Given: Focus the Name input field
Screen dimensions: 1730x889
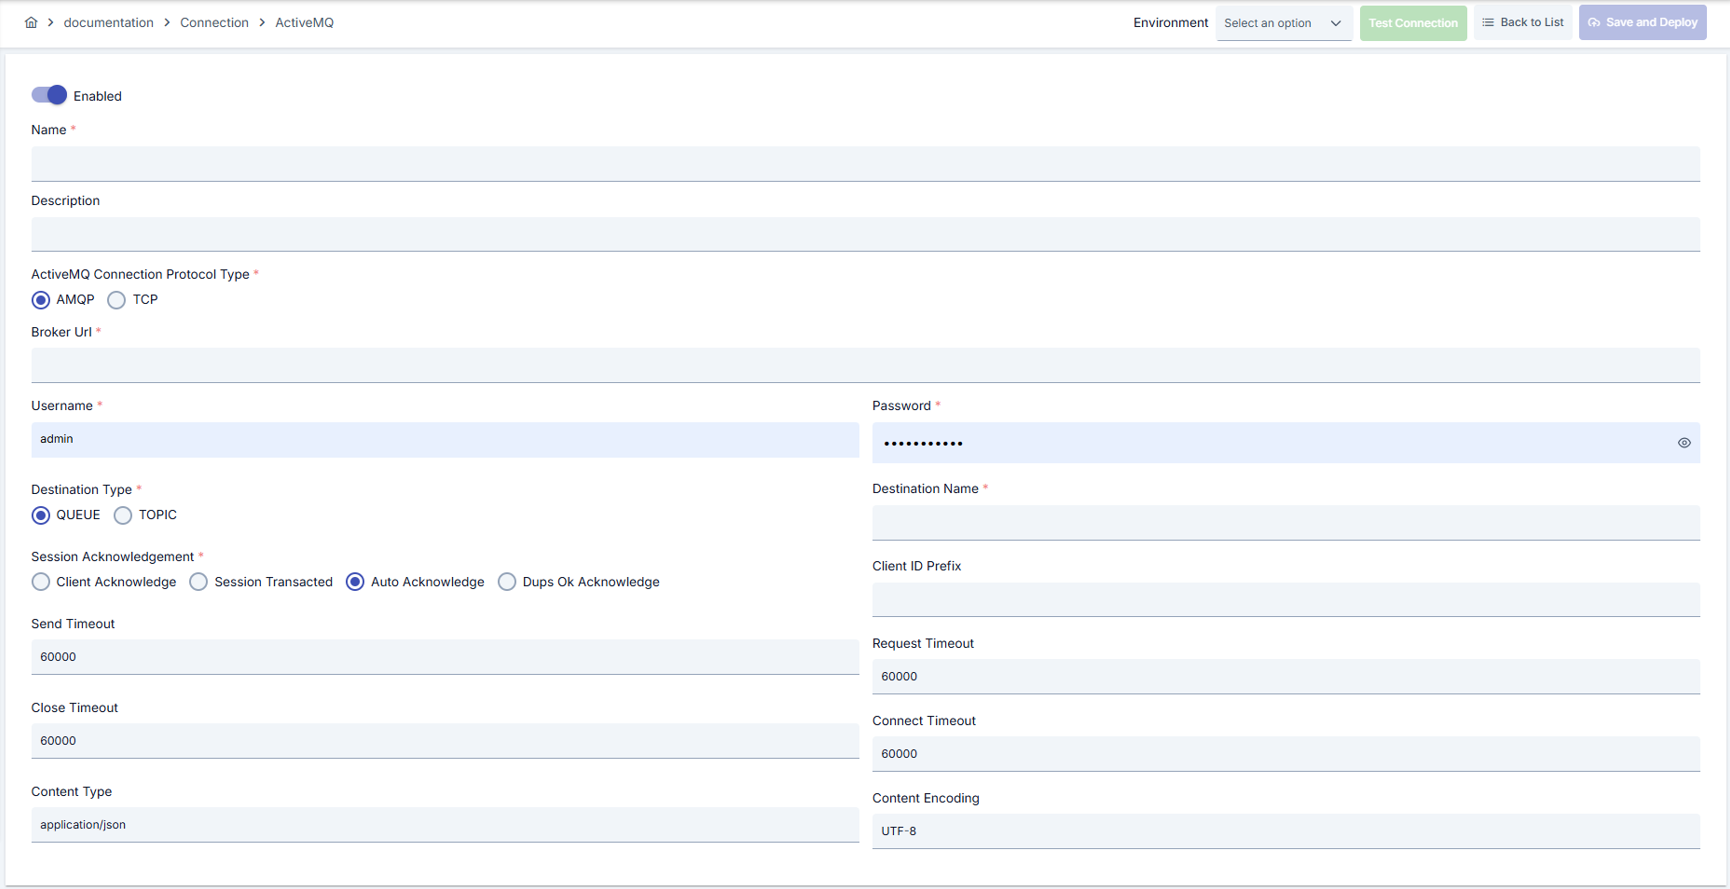Looking at the screenshot, I should [x=865, y=164].
